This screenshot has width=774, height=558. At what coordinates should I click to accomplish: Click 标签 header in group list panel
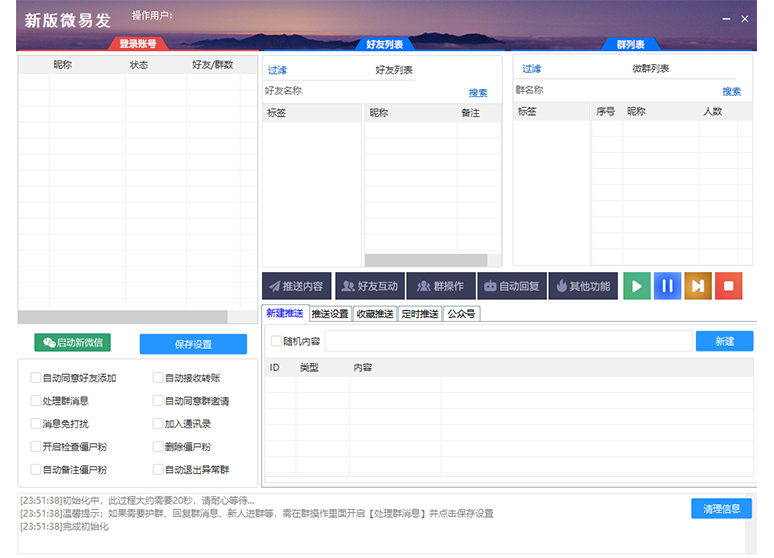tap(551, 111)
